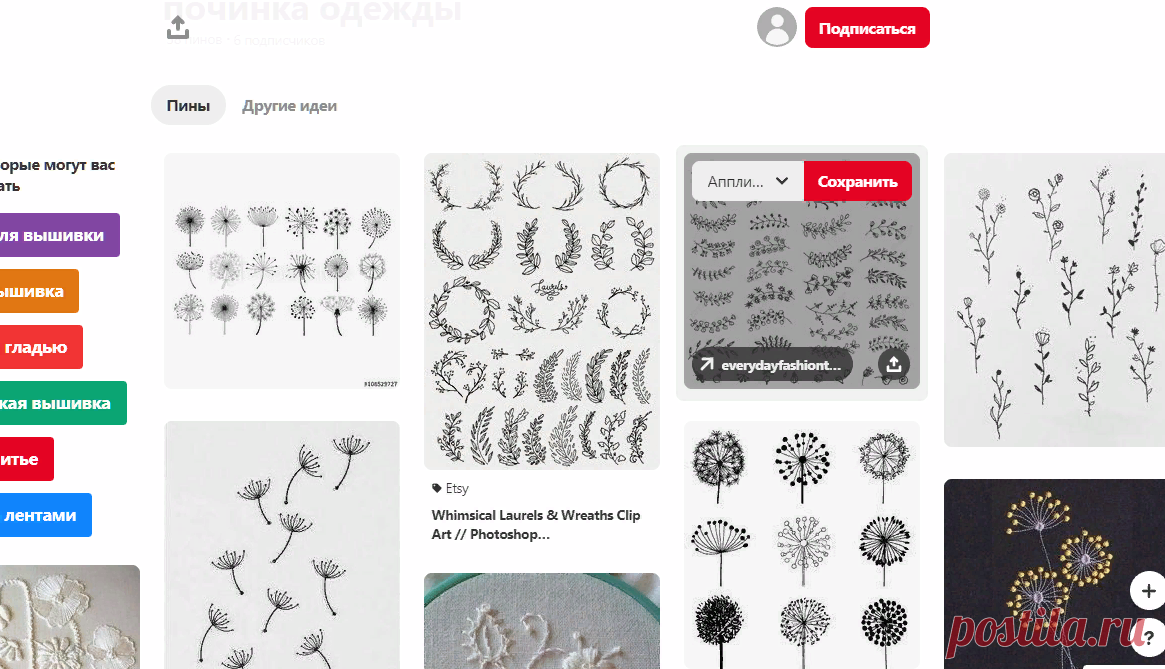The width and height of the screenshot is (1165, 669).
Task: Open the gray user profile avatar
Action: (776, 28)
